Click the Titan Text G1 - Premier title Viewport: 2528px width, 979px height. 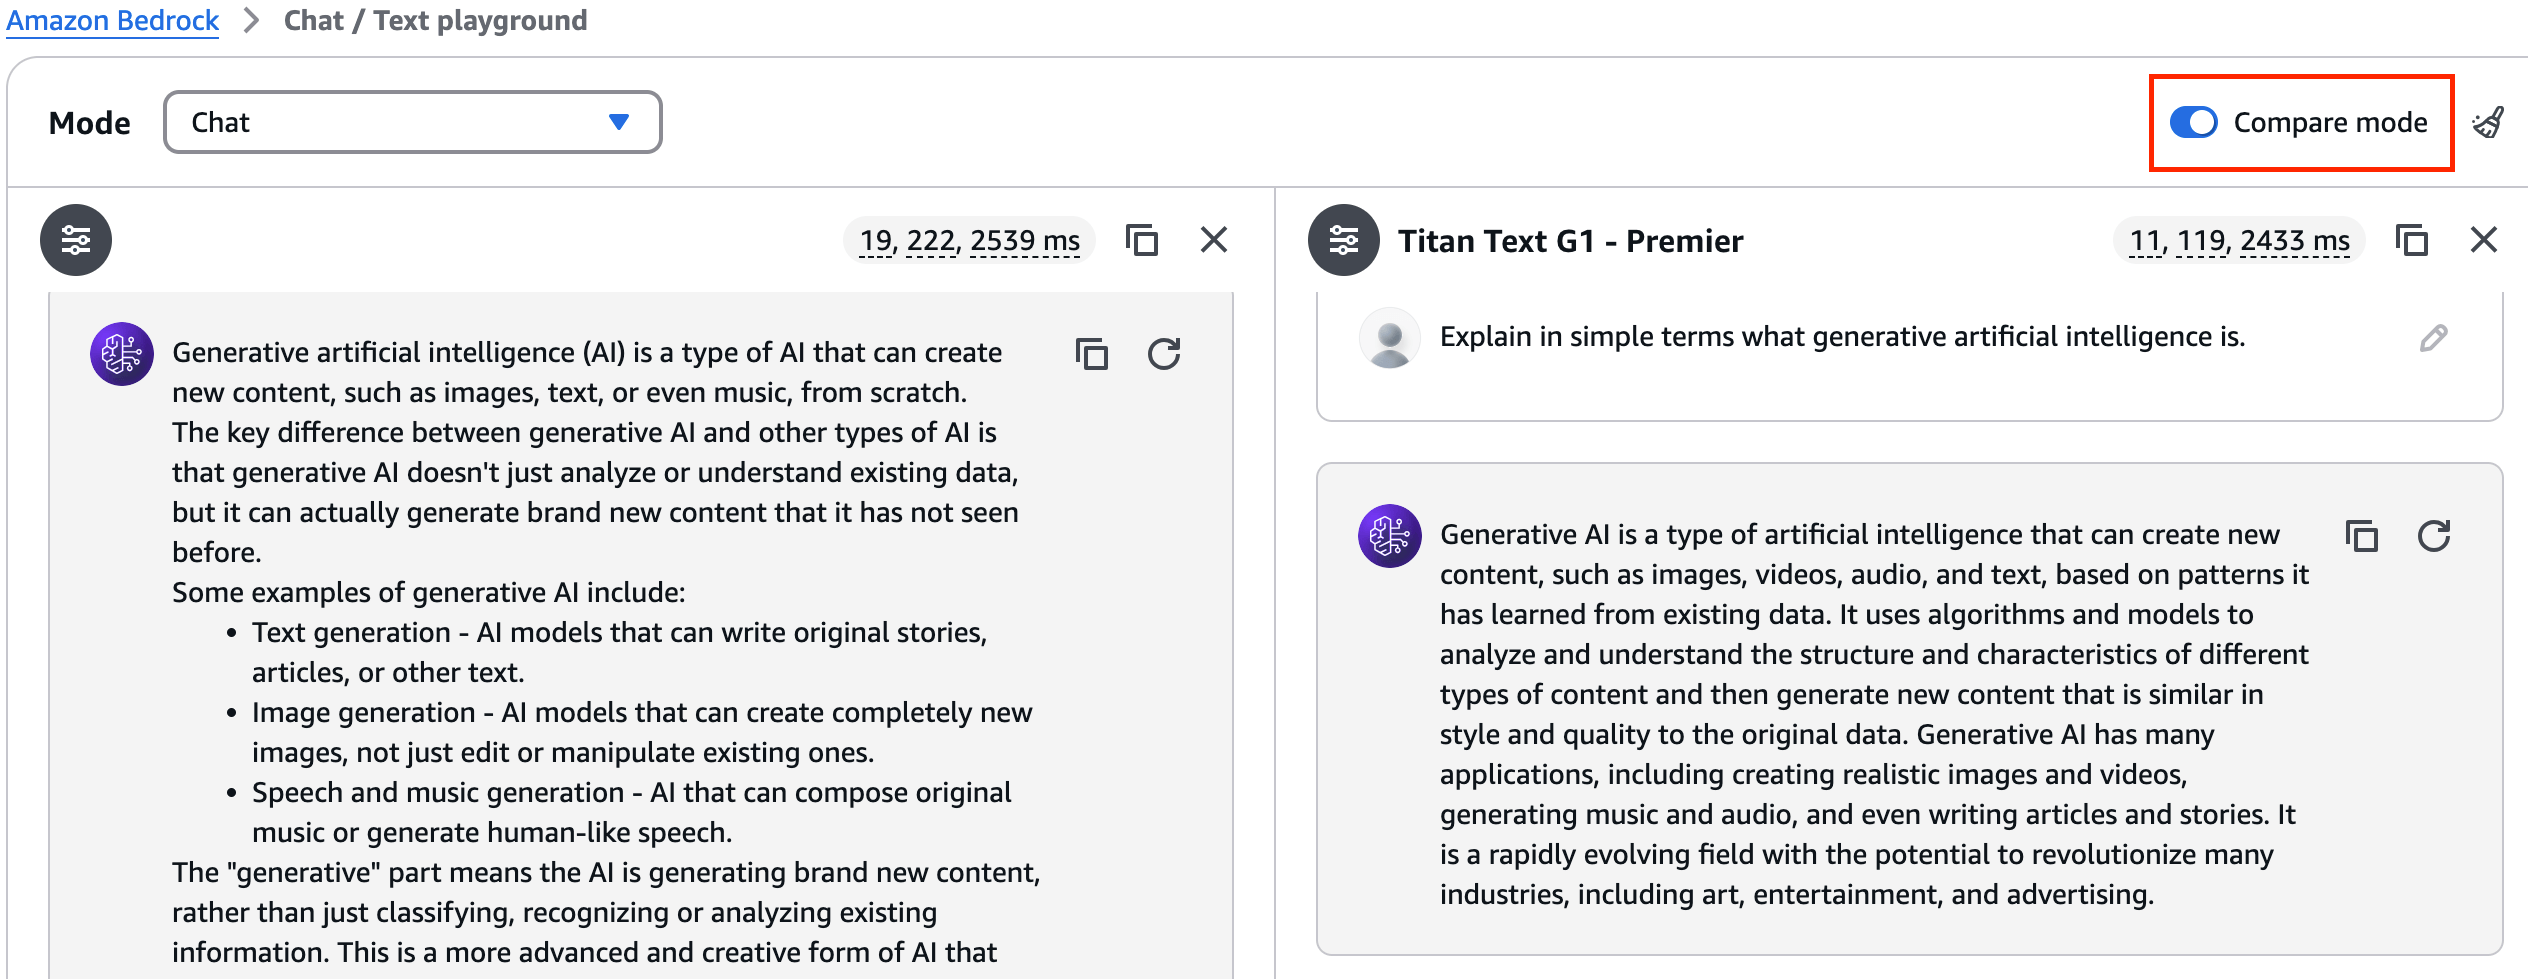click(x=1570, y=241)
